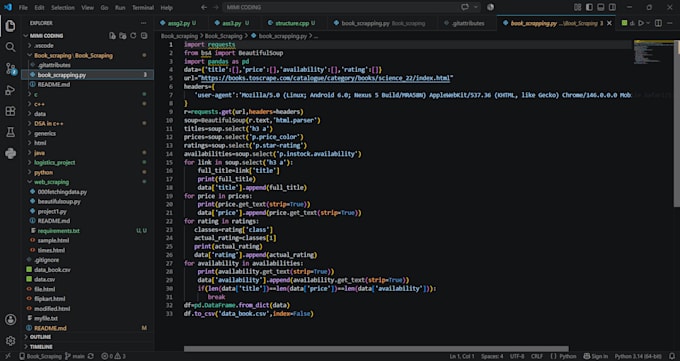Open the Run and Debug view
680x361 pixels.
pos(10,90)
